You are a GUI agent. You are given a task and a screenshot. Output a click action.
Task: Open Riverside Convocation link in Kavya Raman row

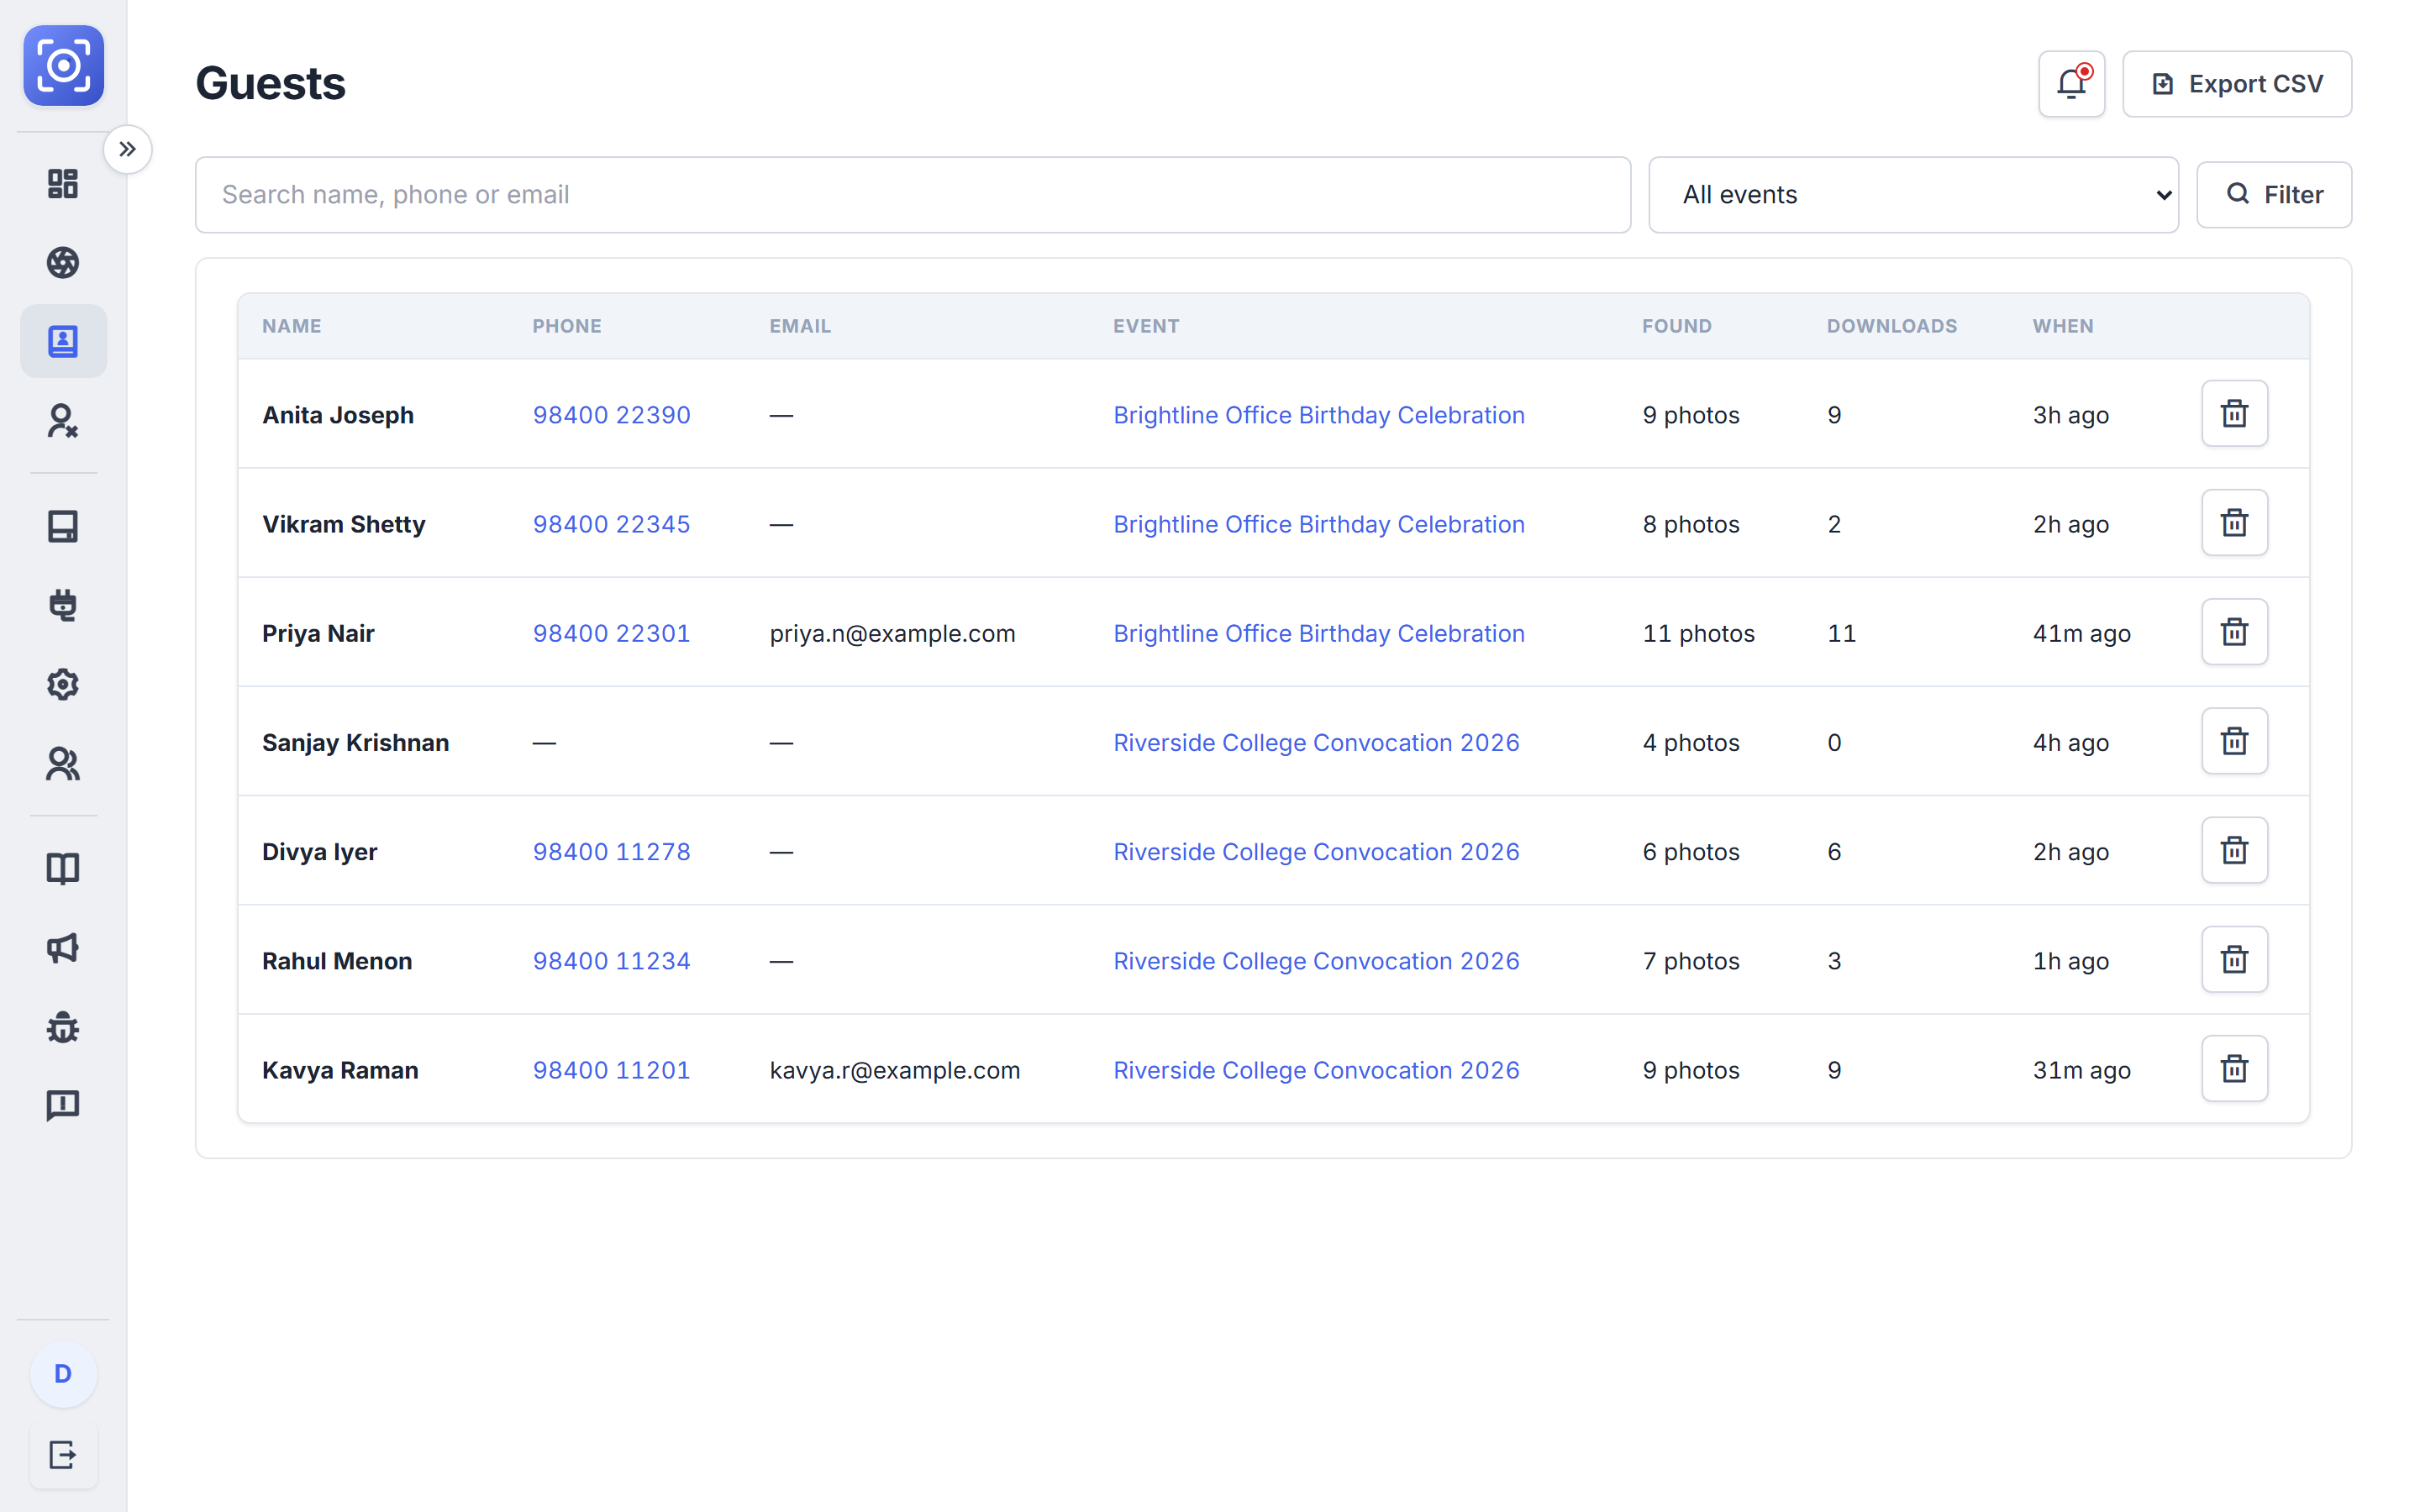[1316, 1070]
